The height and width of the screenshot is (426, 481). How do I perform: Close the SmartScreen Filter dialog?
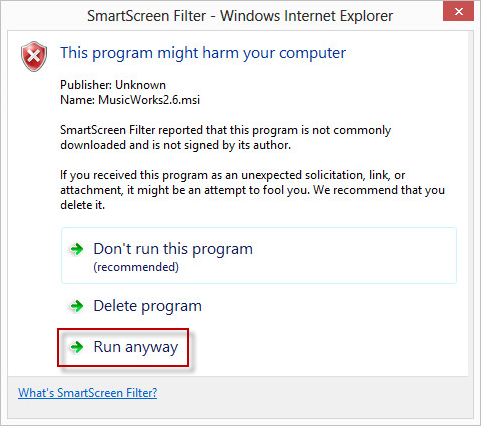(458, 12)
